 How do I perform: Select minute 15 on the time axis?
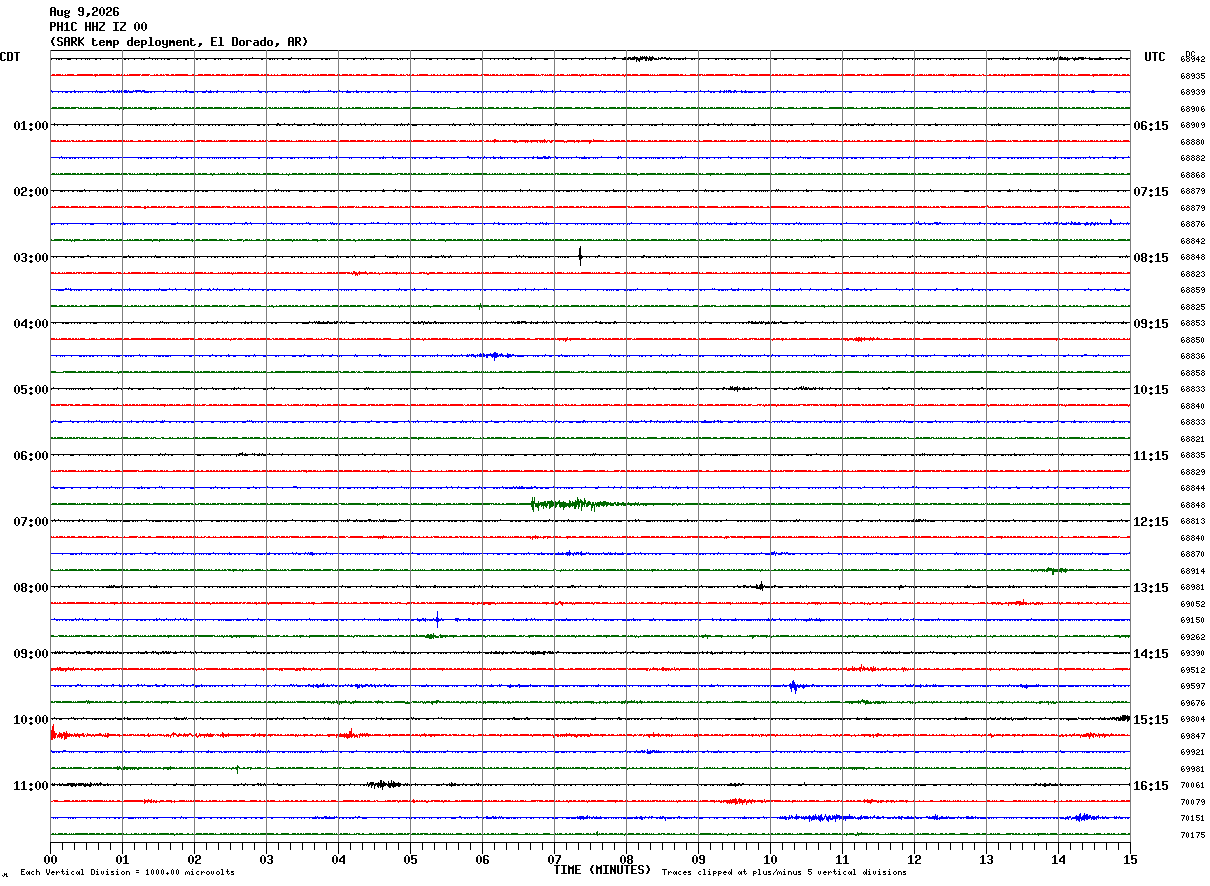(1130, 859)
